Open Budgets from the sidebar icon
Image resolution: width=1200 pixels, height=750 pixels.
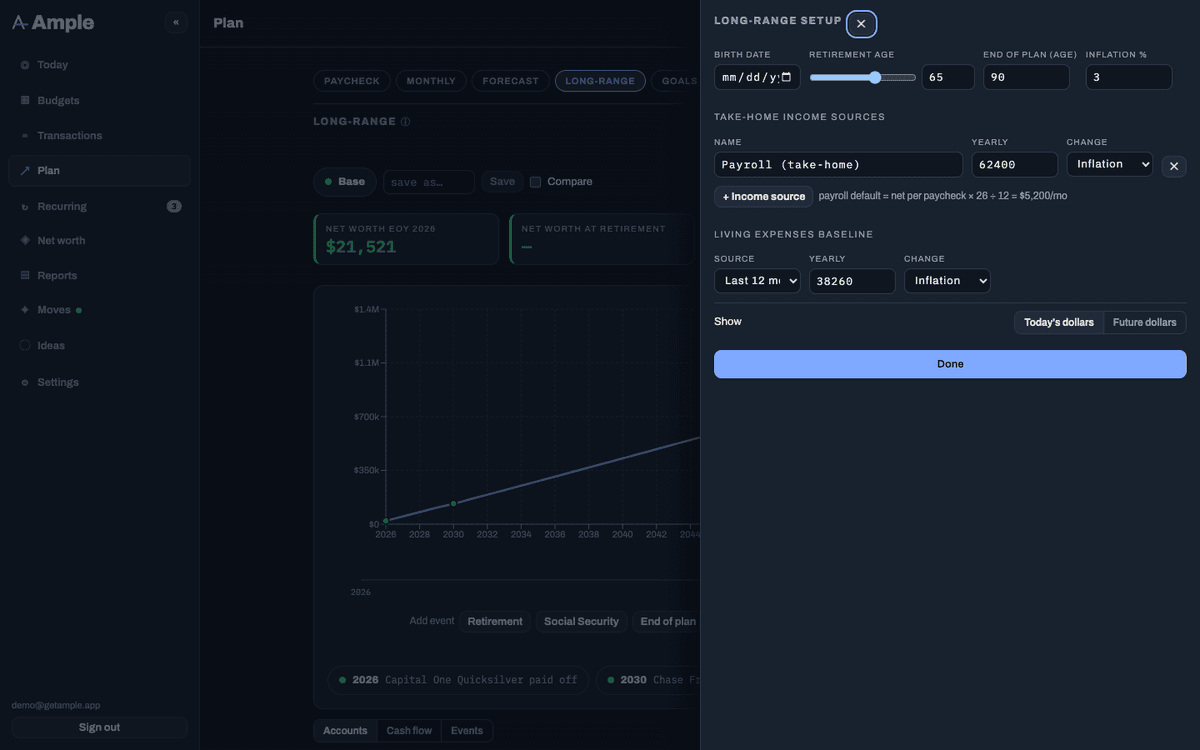[25, 100]
